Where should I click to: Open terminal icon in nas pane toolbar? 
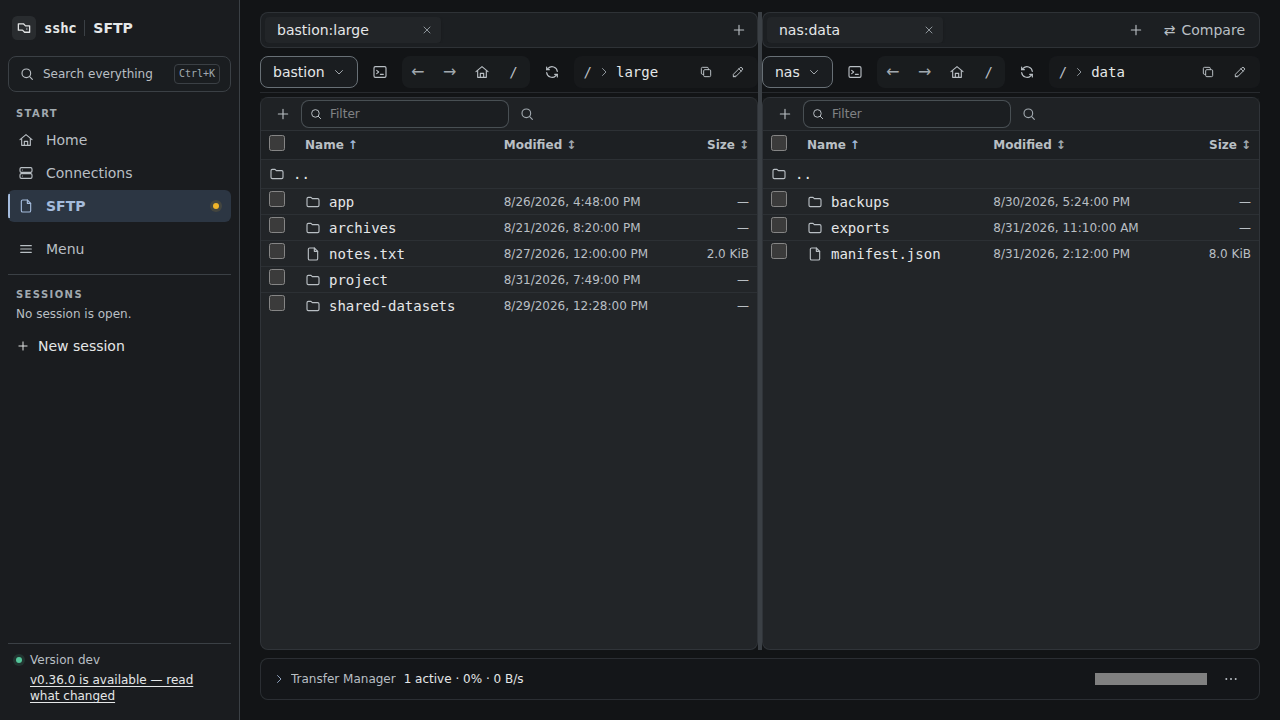click(x=855, y=72)
